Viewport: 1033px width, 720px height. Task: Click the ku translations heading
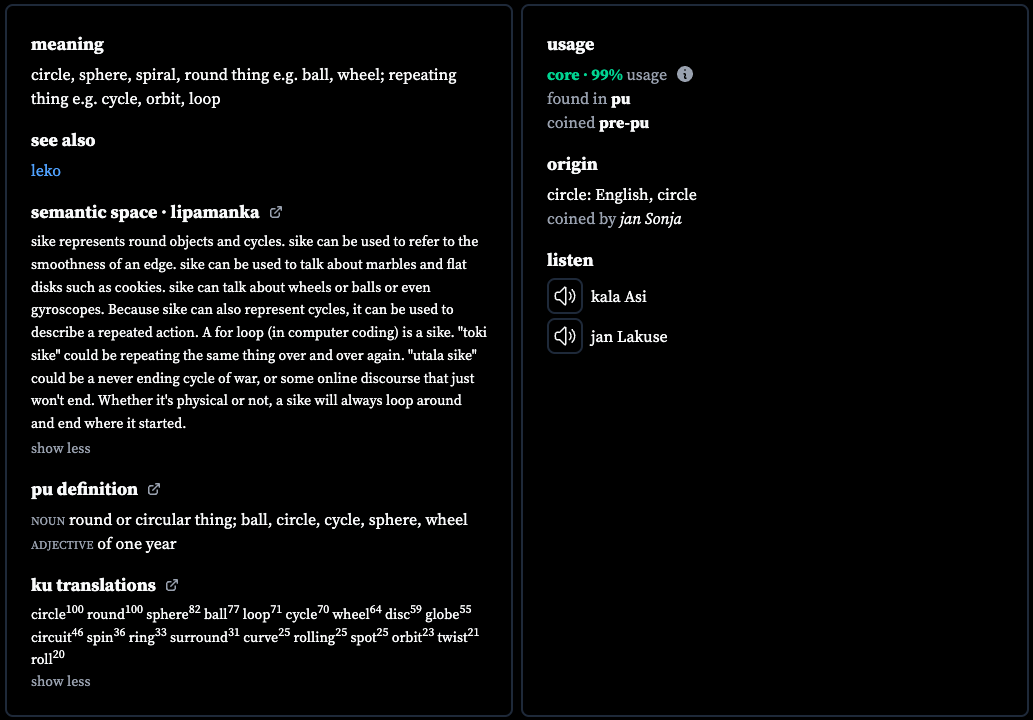point(93,585)
